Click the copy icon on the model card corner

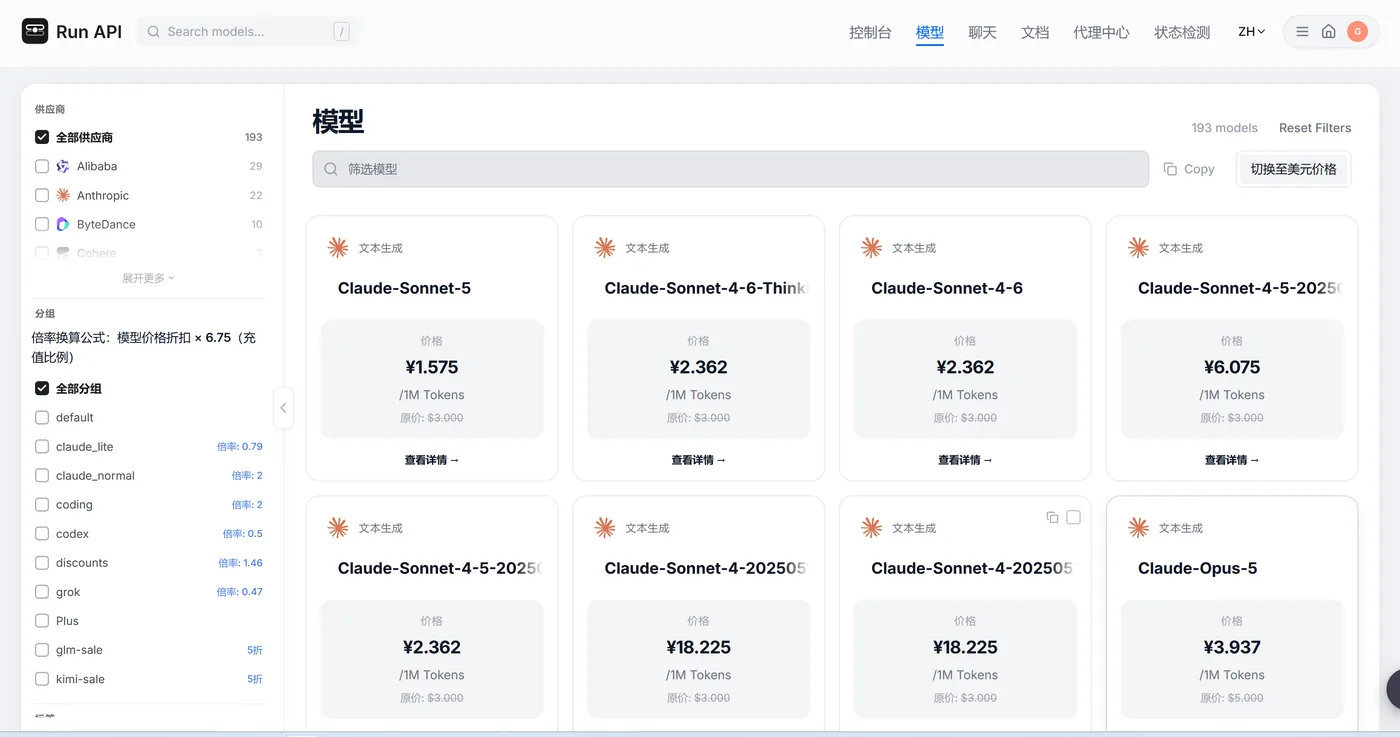(x=1052, y=517)
